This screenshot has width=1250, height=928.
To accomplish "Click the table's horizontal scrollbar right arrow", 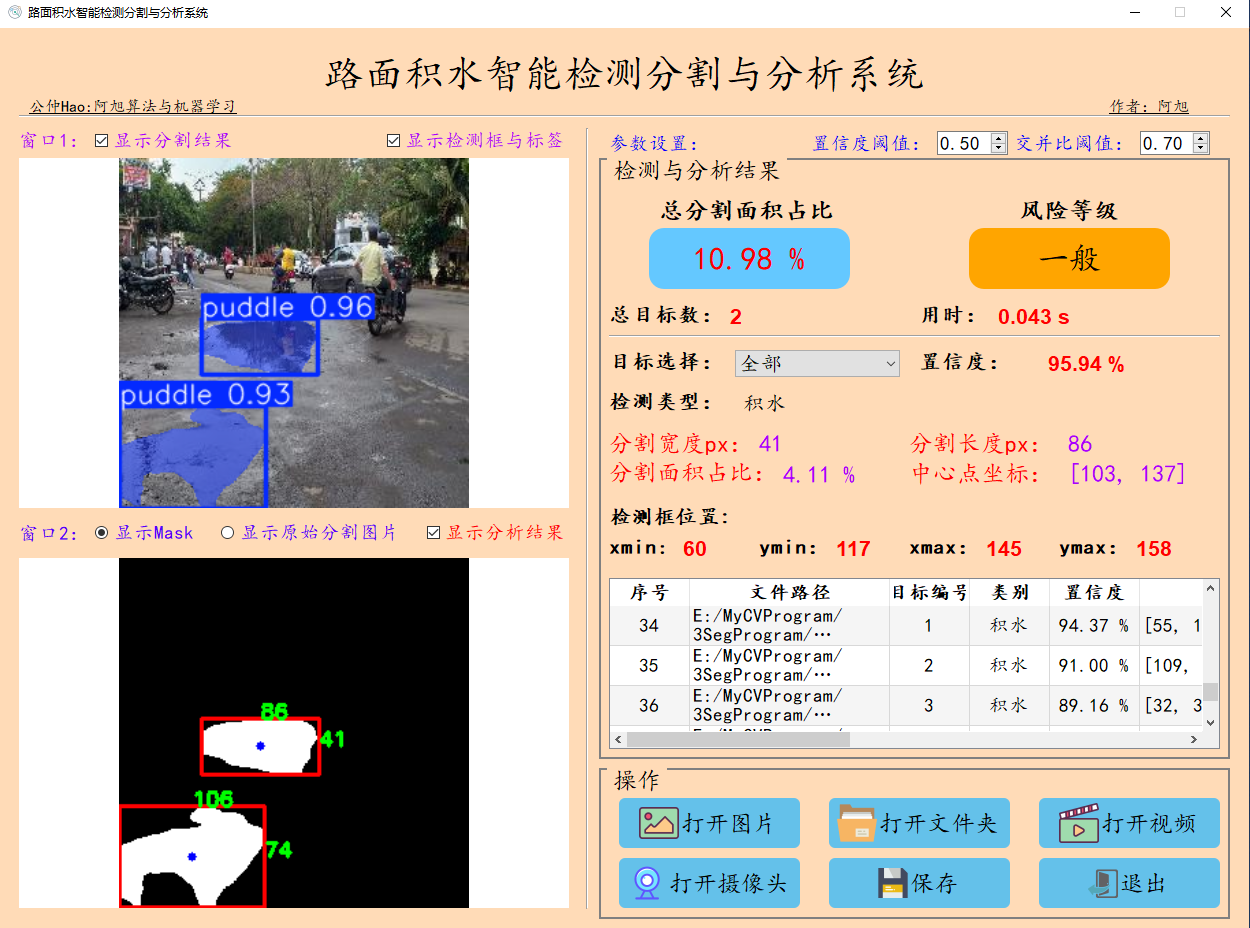I will (x=1194, y=739).
